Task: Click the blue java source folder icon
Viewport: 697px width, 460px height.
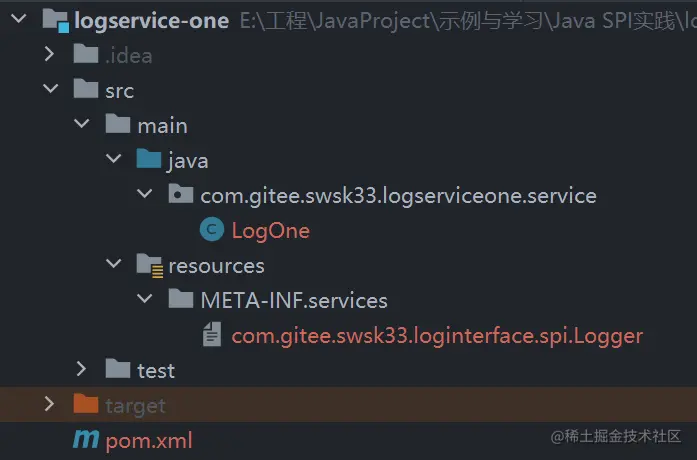Action: (x=149, y=160)
